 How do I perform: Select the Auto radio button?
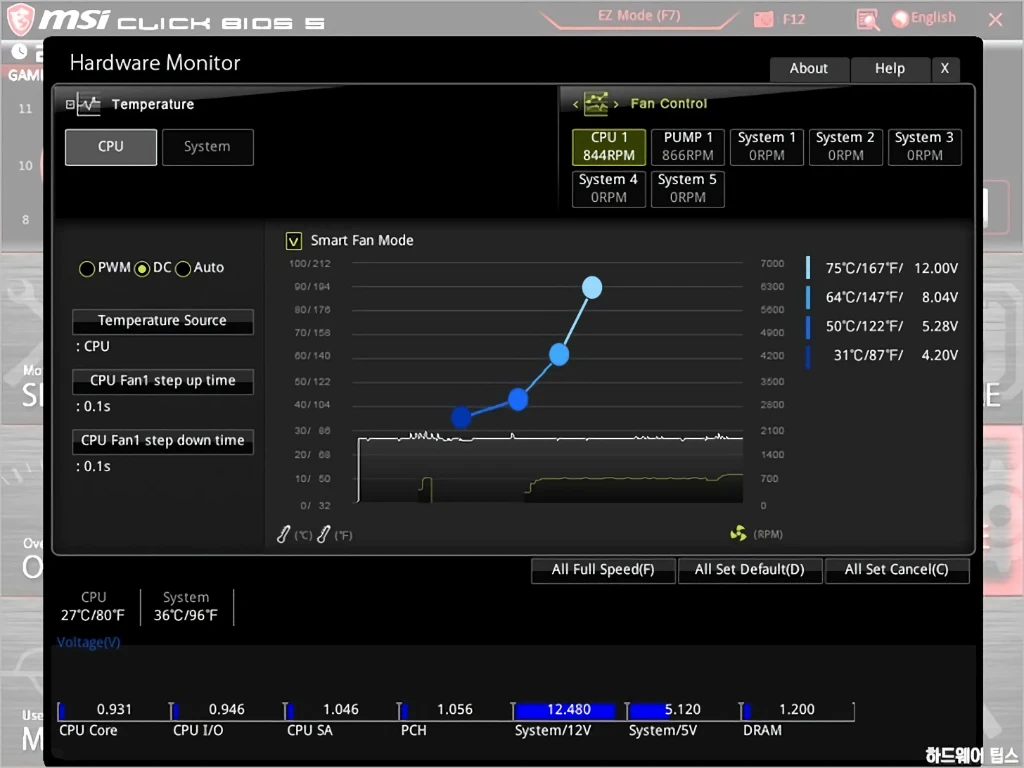point(183,268)
